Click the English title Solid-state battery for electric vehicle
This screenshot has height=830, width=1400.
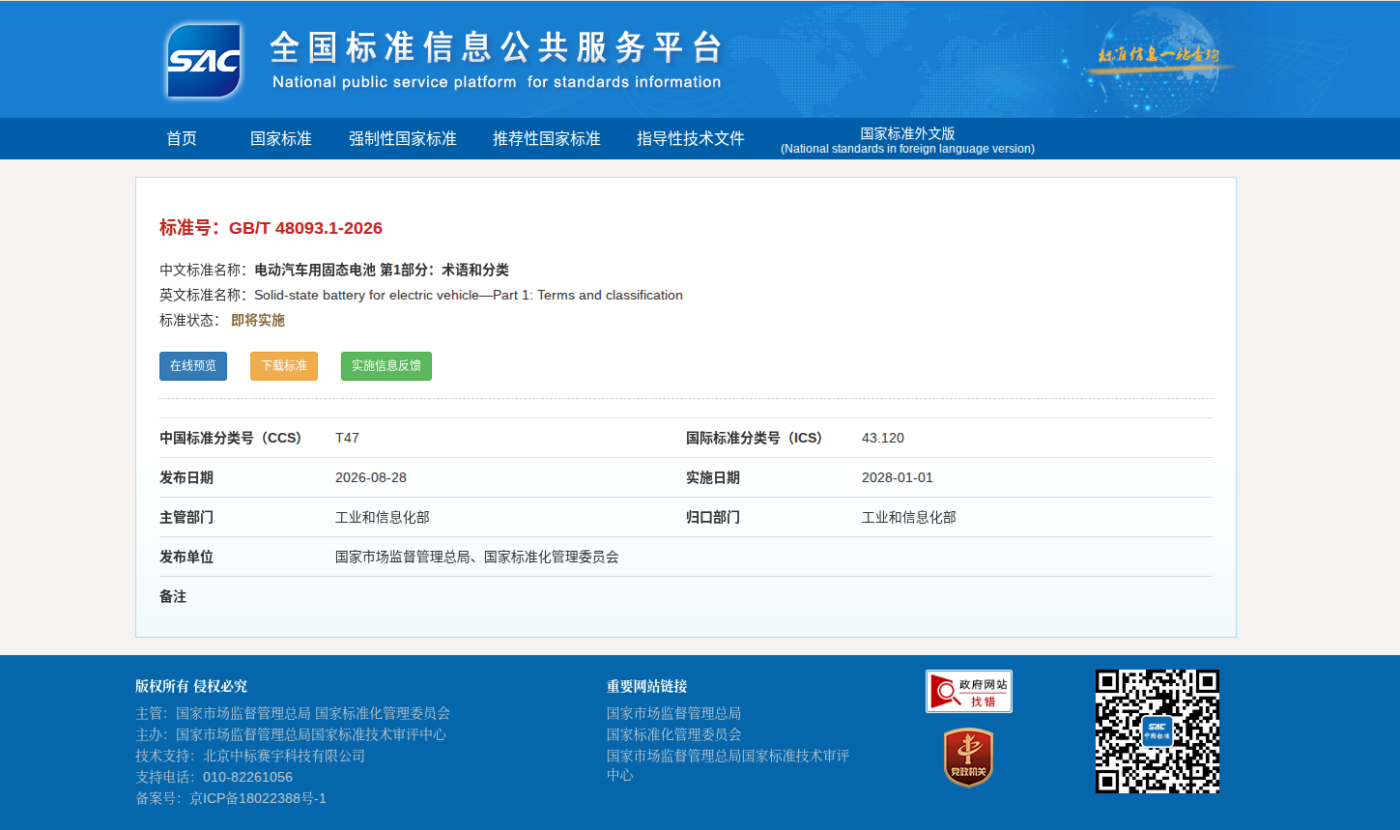469,295
